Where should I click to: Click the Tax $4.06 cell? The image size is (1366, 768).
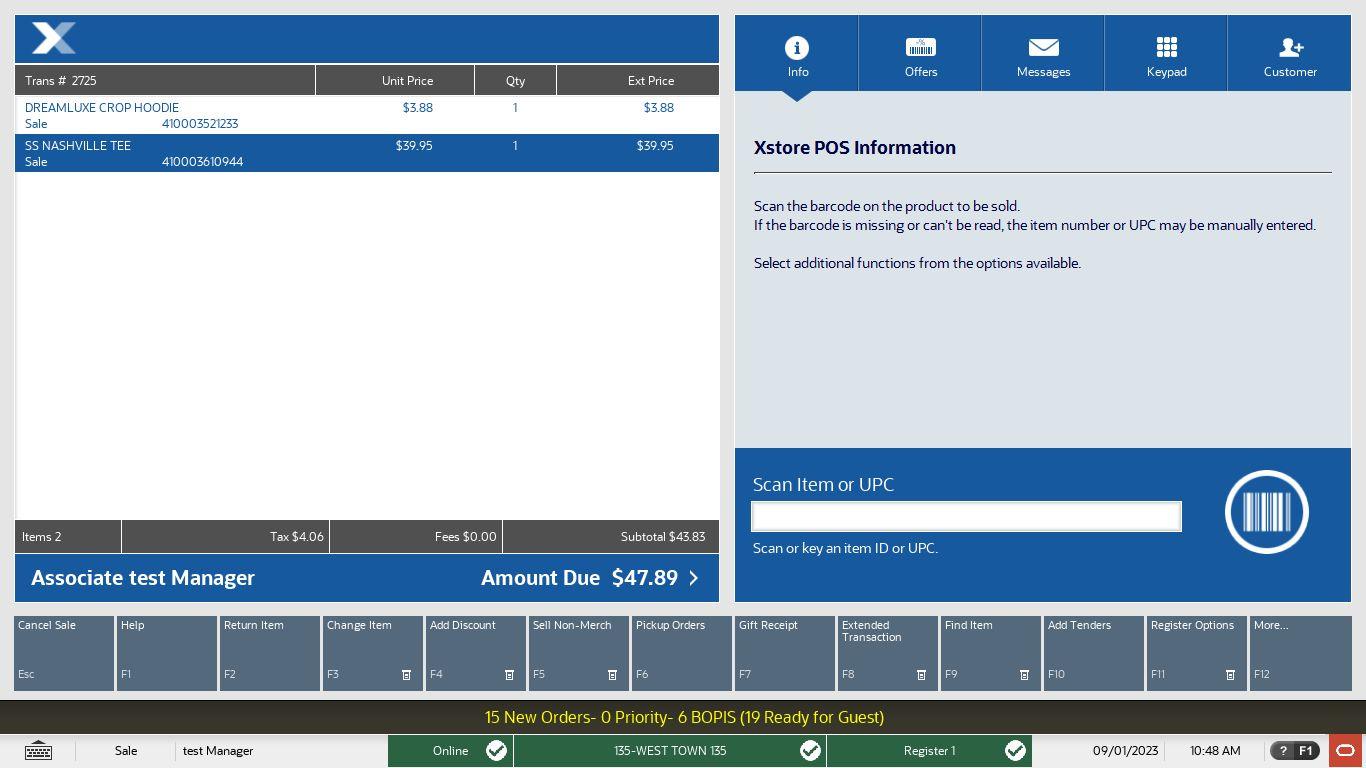click(x=225, y=537)
